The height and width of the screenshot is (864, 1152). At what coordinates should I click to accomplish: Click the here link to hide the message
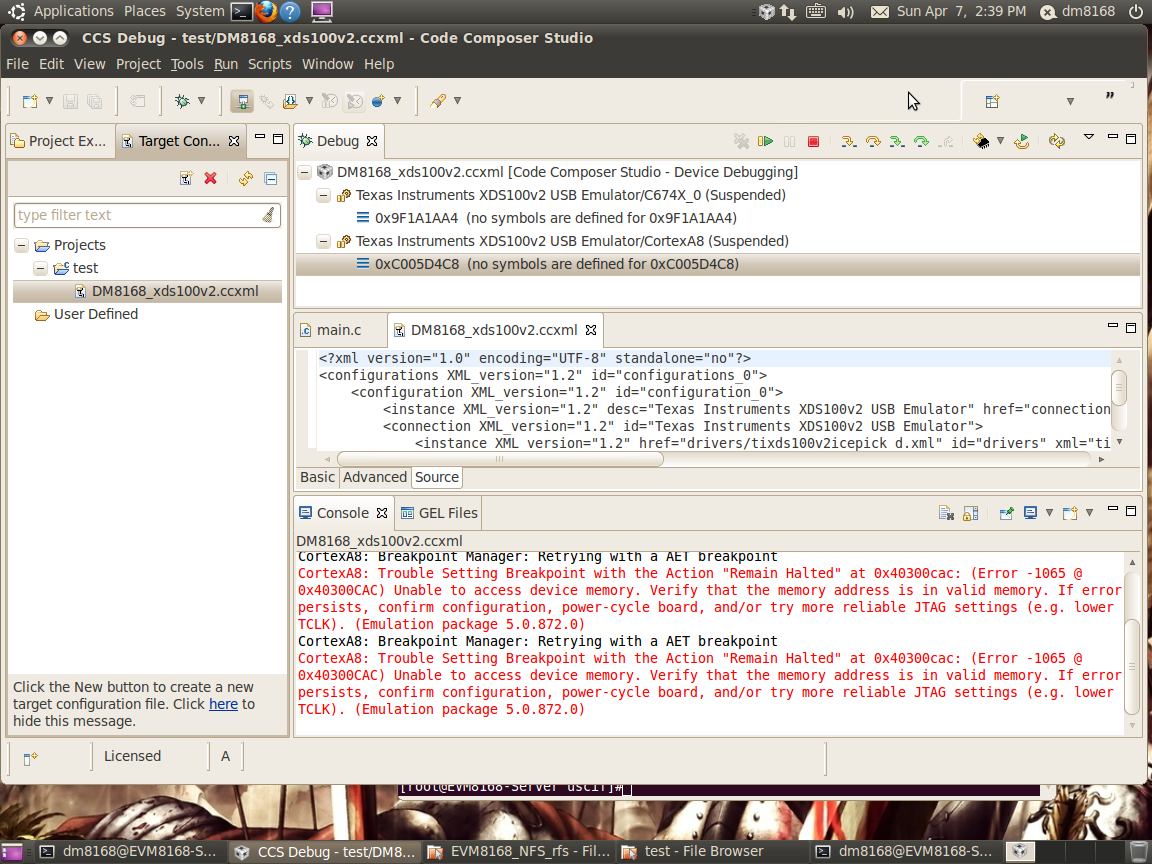222,703
